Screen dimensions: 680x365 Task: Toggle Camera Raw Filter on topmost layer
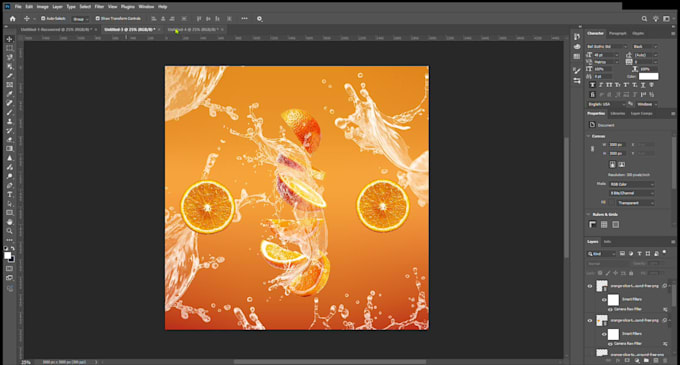(x=611, y=310)
